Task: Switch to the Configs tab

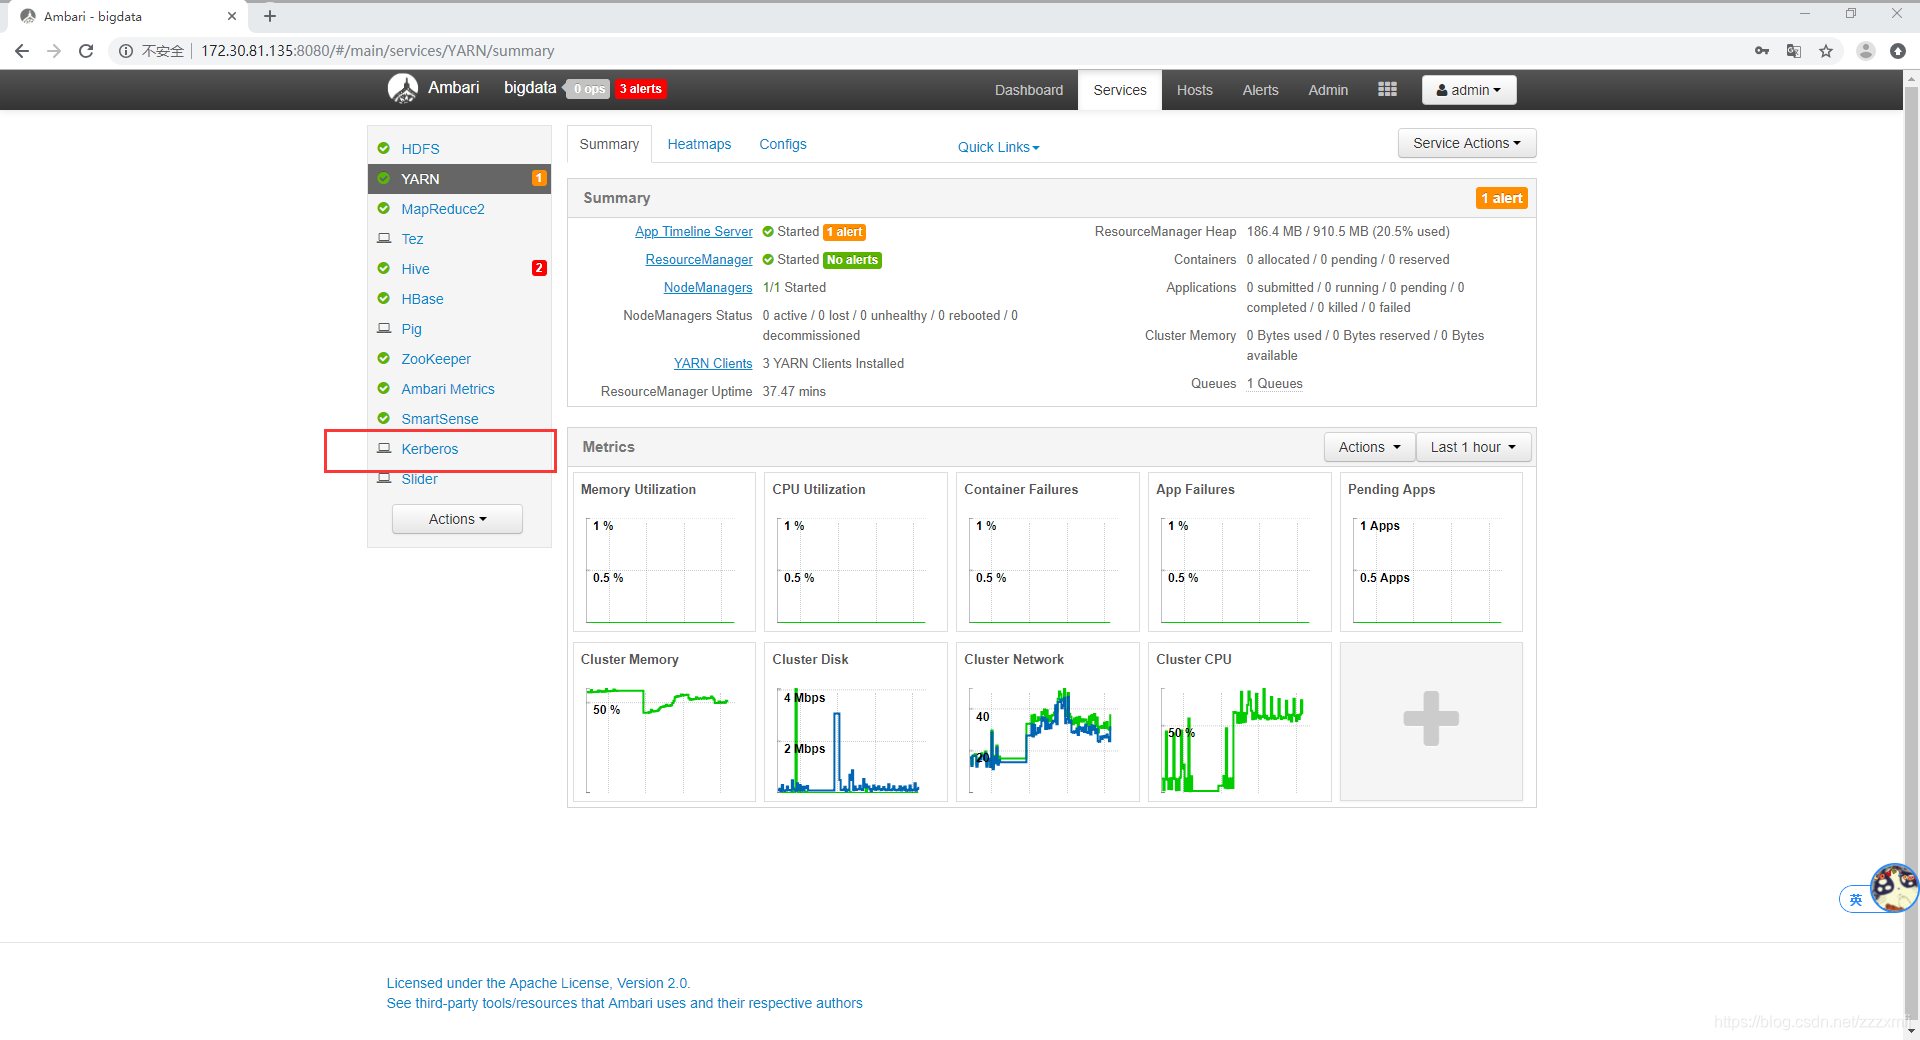Action: coord(783,144)
